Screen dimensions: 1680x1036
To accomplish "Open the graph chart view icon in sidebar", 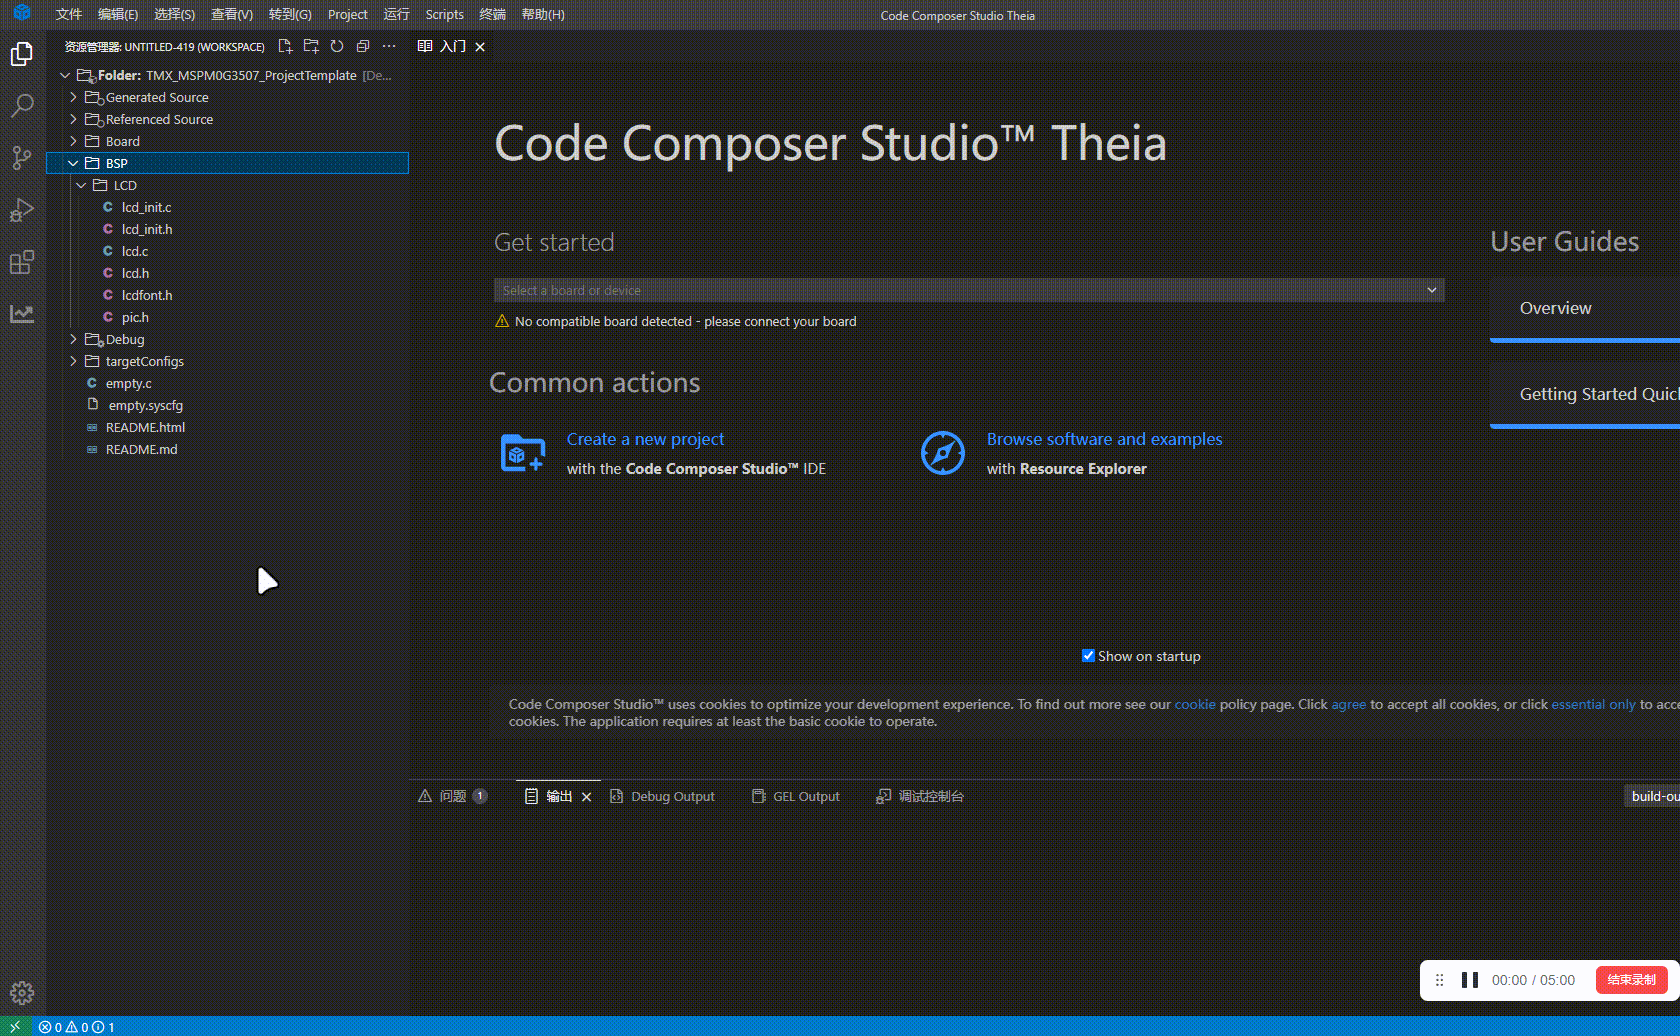I will (22, 314).
